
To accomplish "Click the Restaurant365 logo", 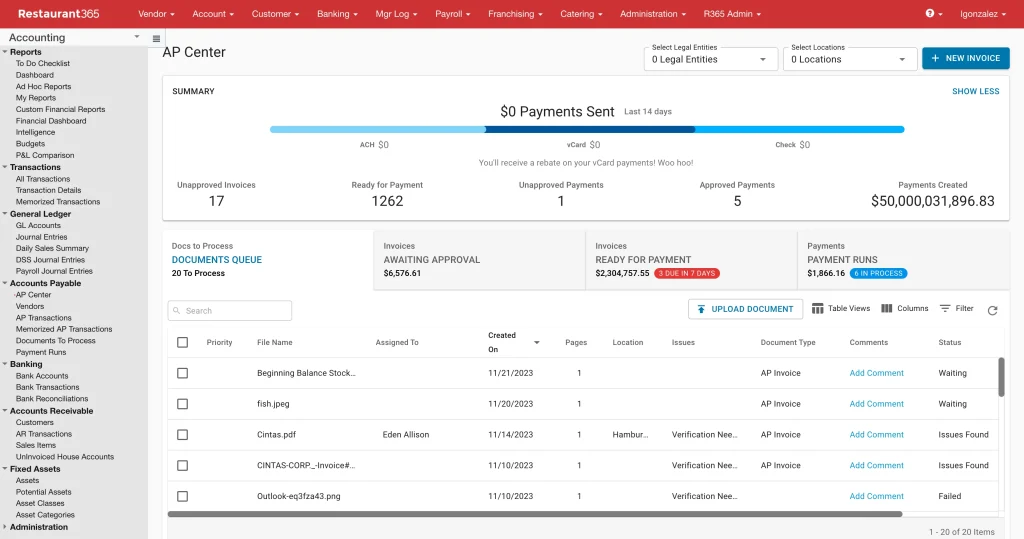I will click(59, 14).
